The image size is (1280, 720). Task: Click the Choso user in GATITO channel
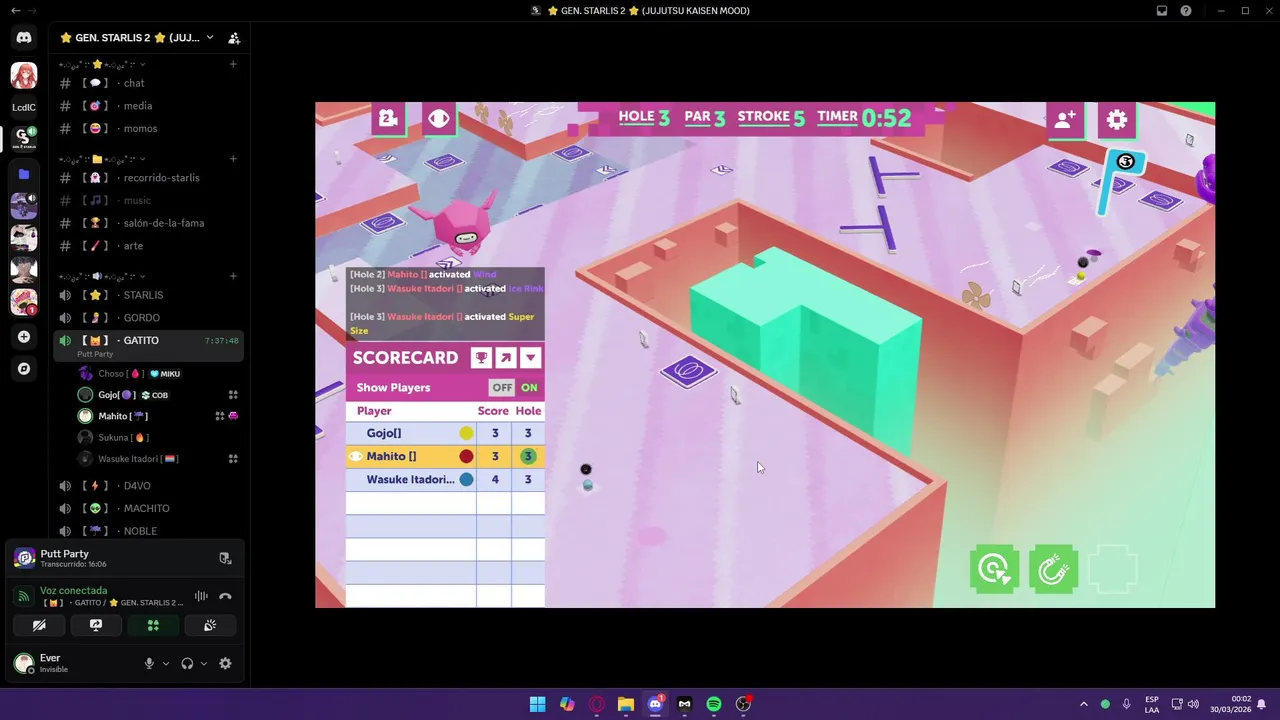click(158, 374)
